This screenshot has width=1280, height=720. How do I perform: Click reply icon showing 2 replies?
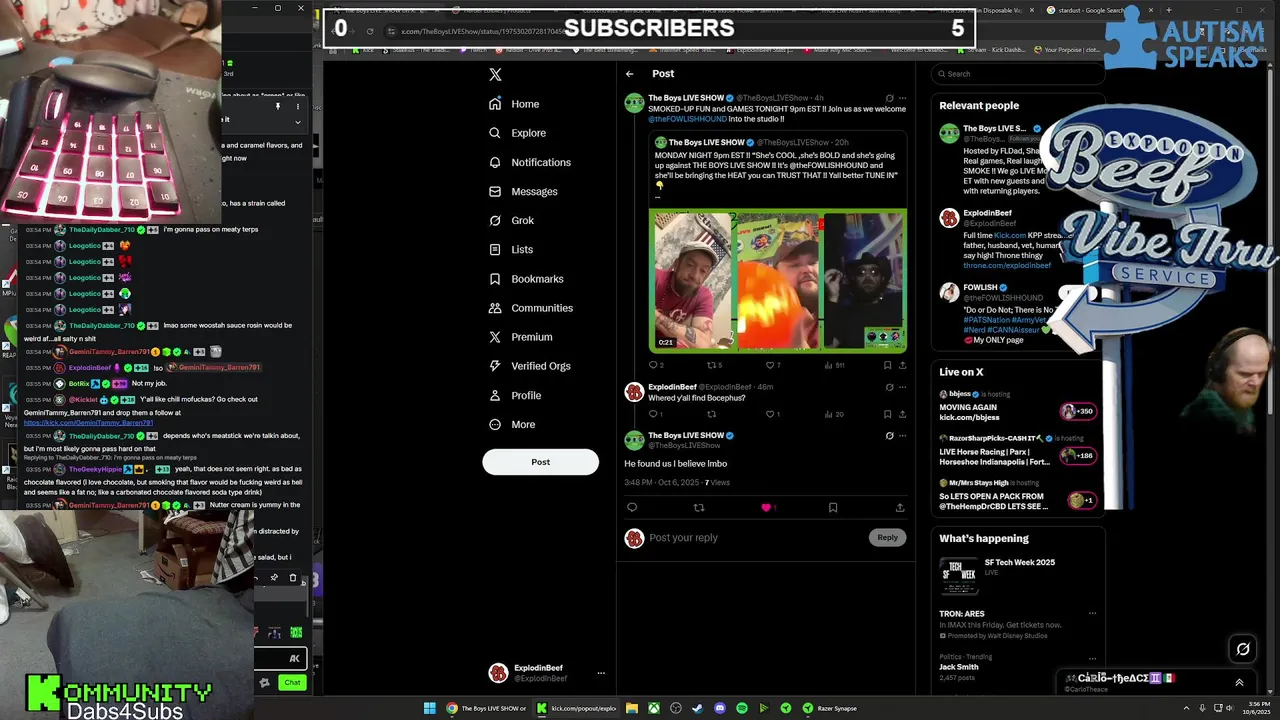(x=655, y=365)
